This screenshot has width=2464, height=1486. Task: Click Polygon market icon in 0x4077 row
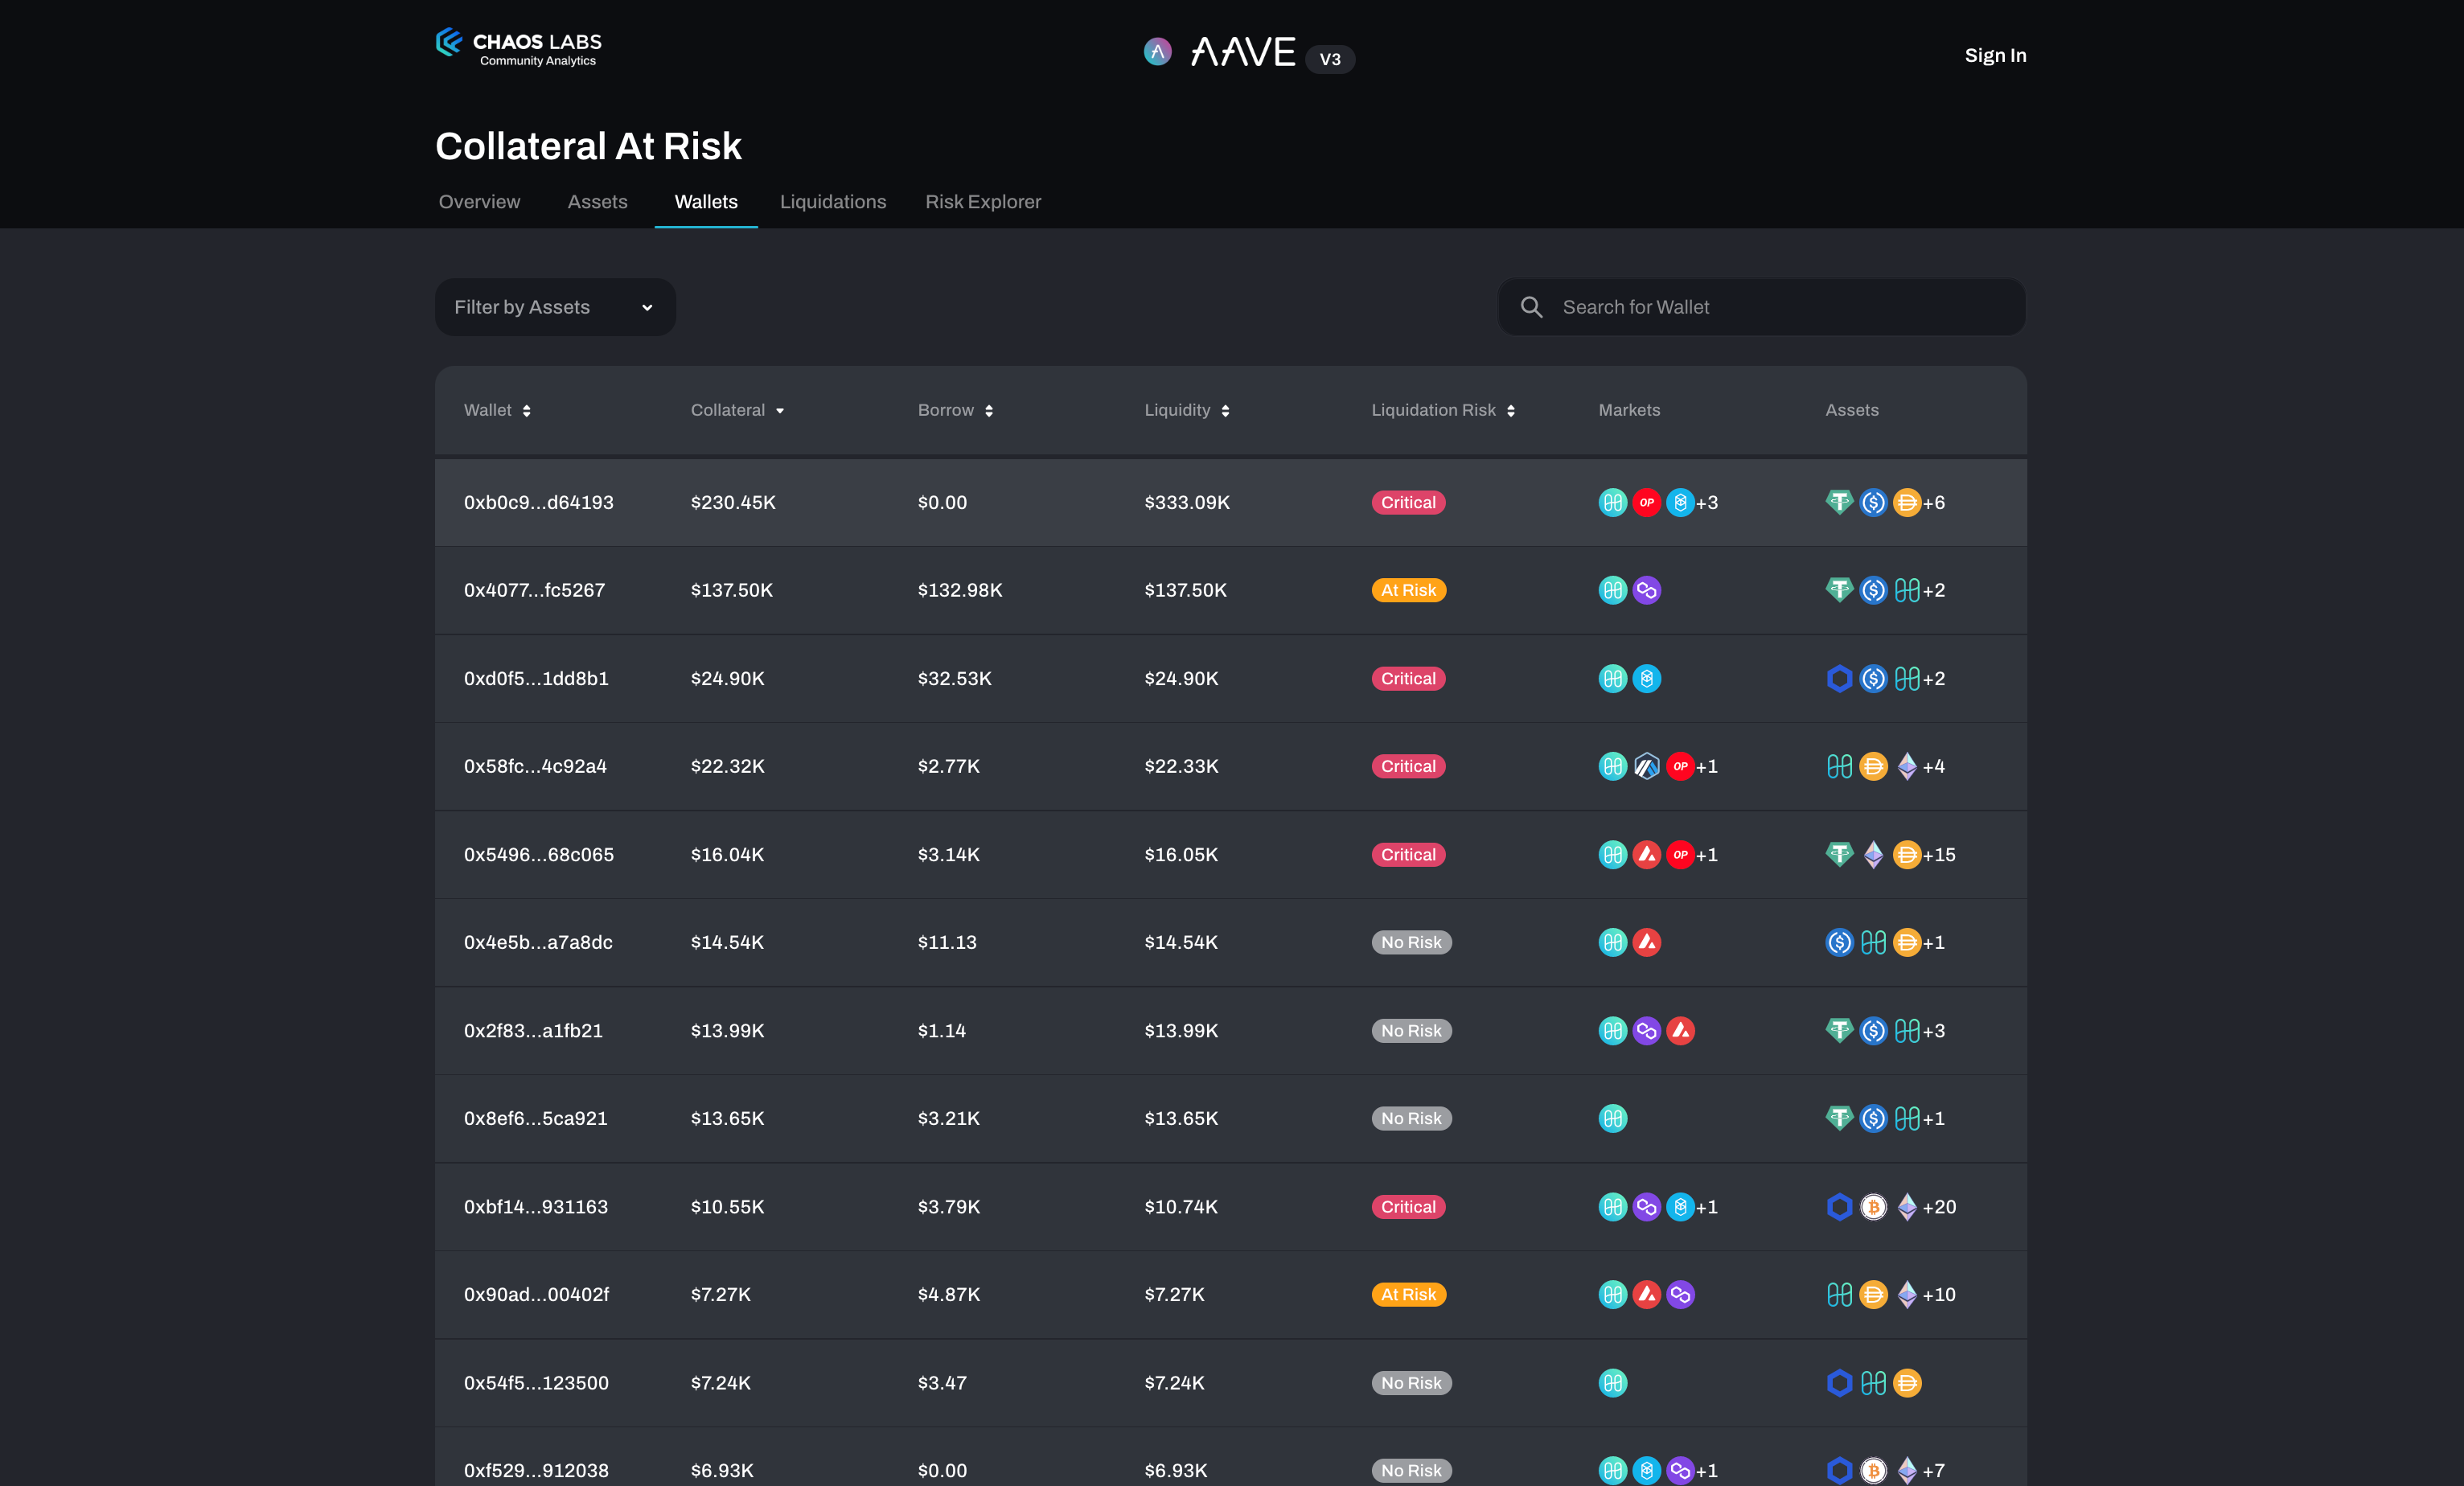1646,590
